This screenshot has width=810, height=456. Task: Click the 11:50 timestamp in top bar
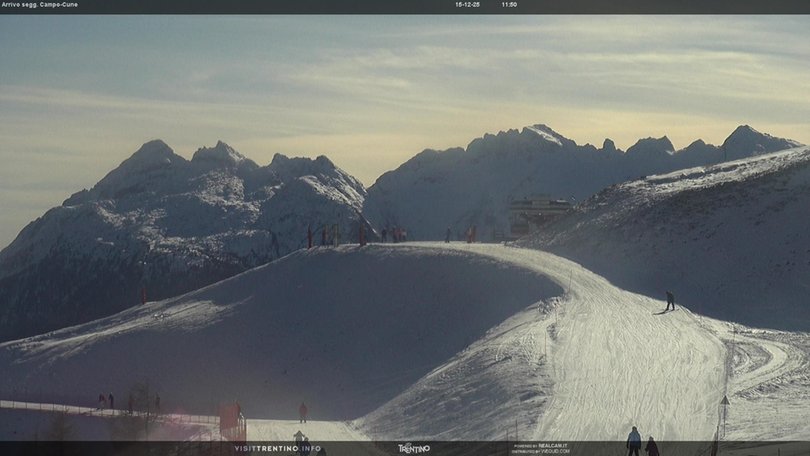pyautogui.click(x=509, y=5)
